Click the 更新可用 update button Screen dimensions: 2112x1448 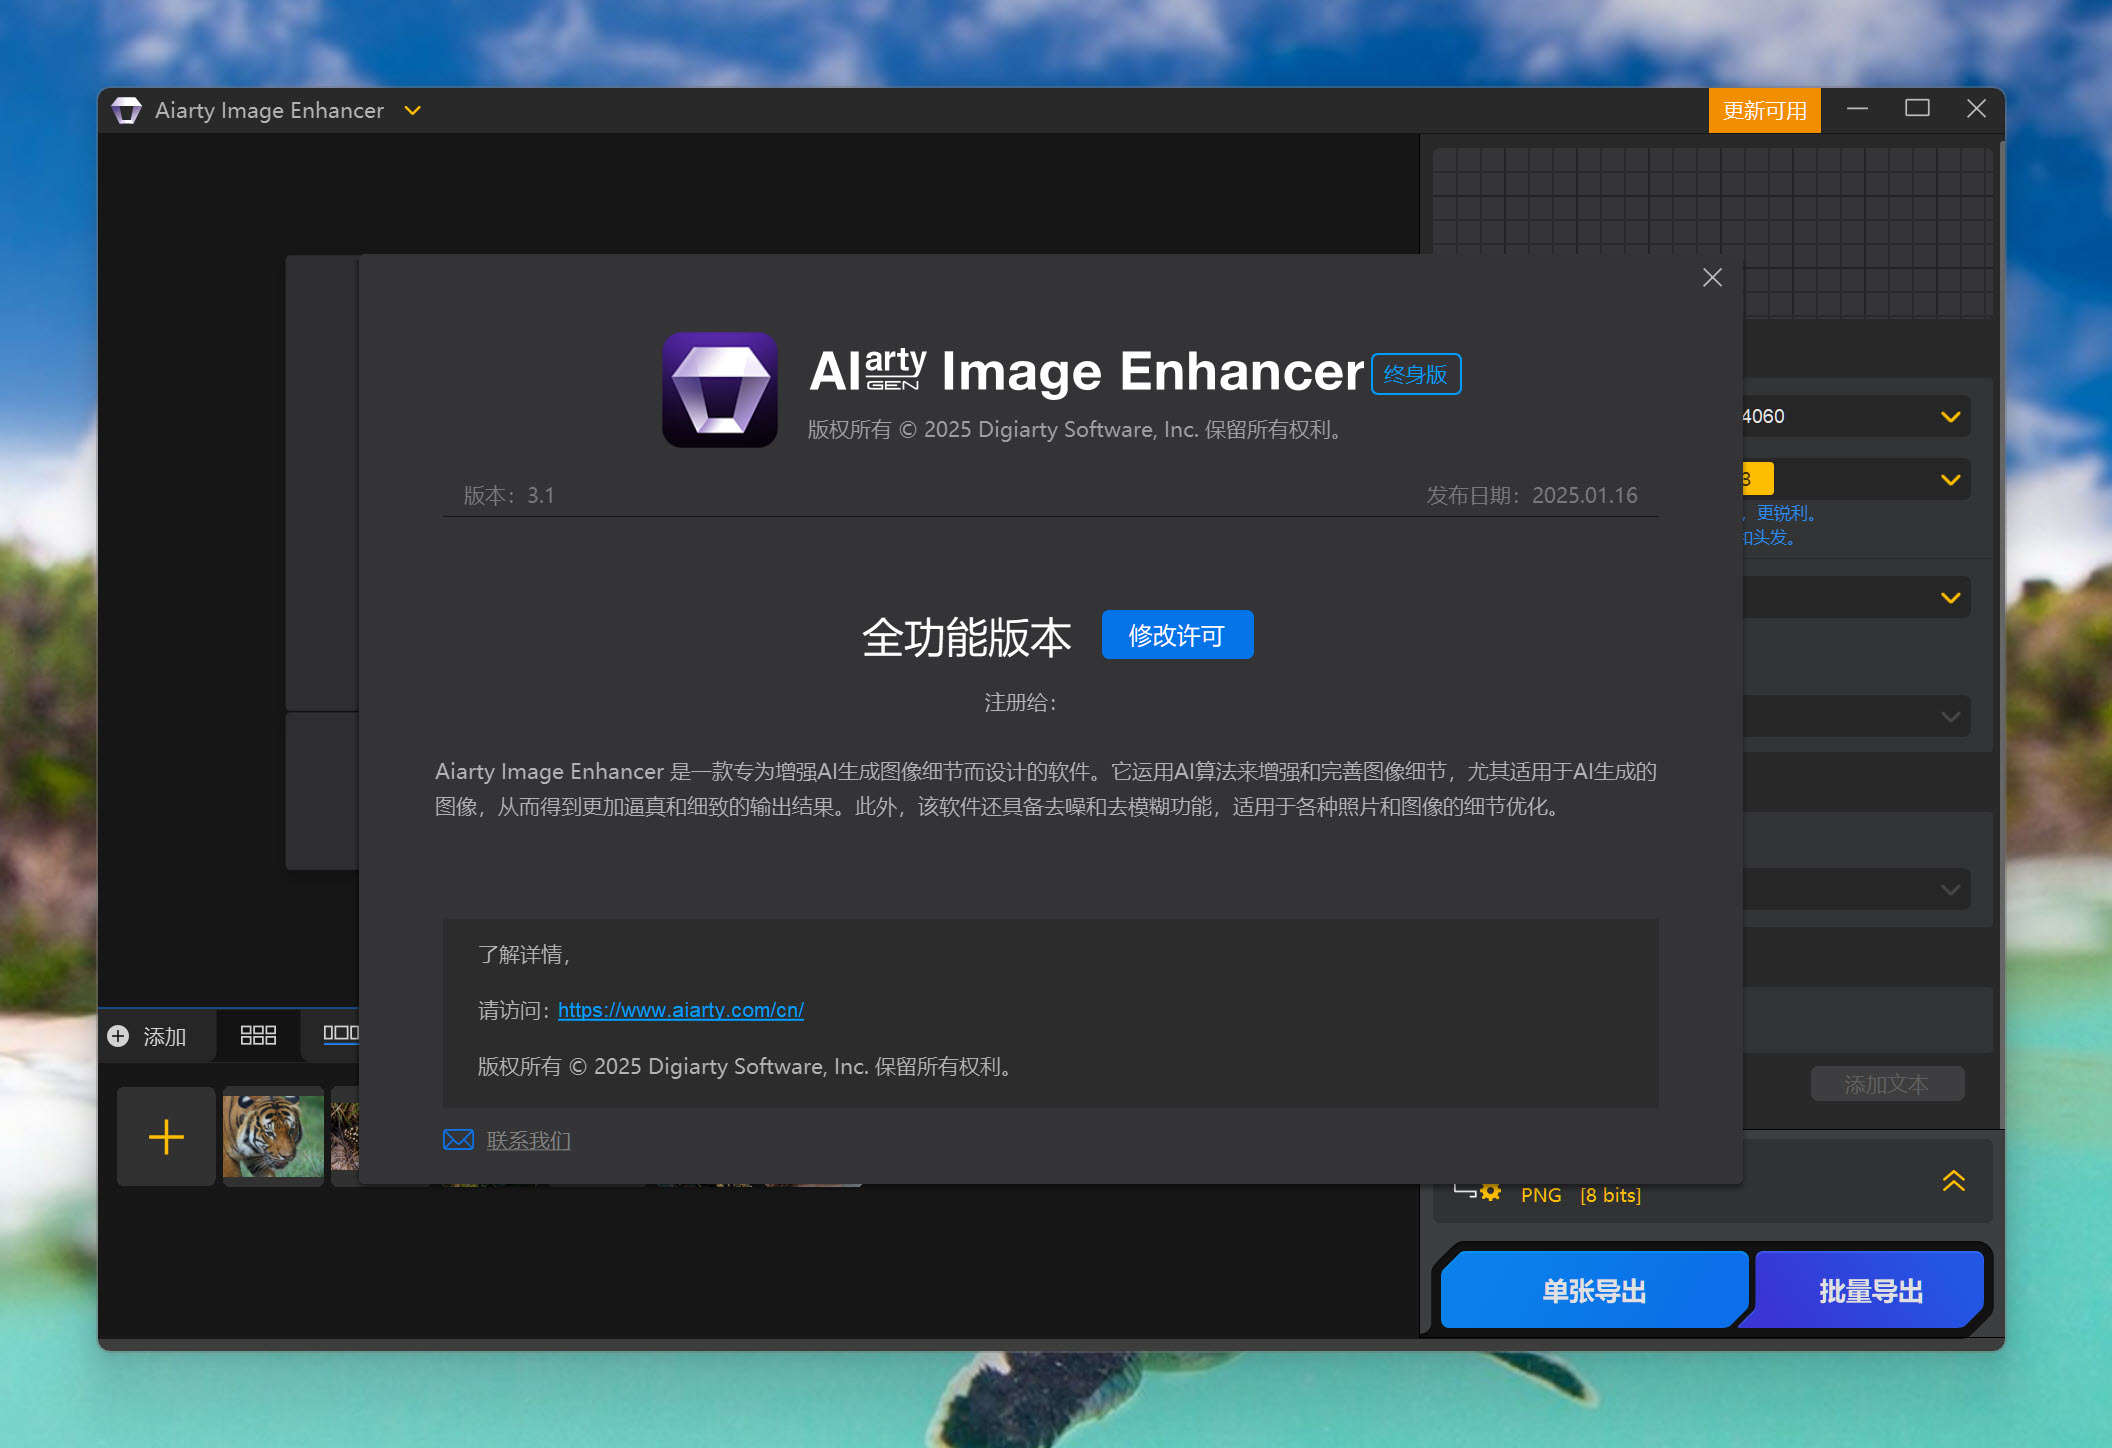coord(1764,110)
